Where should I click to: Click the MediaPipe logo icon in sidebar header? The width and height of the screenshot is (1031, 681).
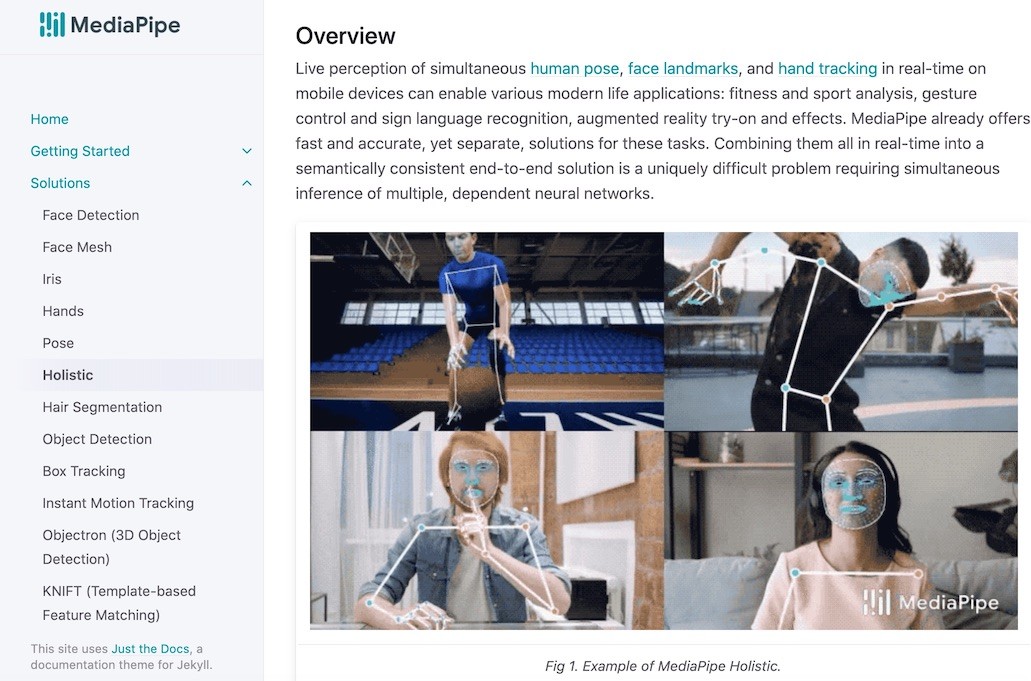52,24
